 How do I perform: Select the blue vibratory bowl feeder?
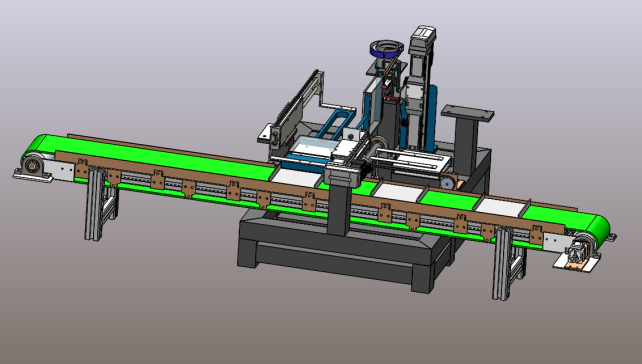click(386, 48)
